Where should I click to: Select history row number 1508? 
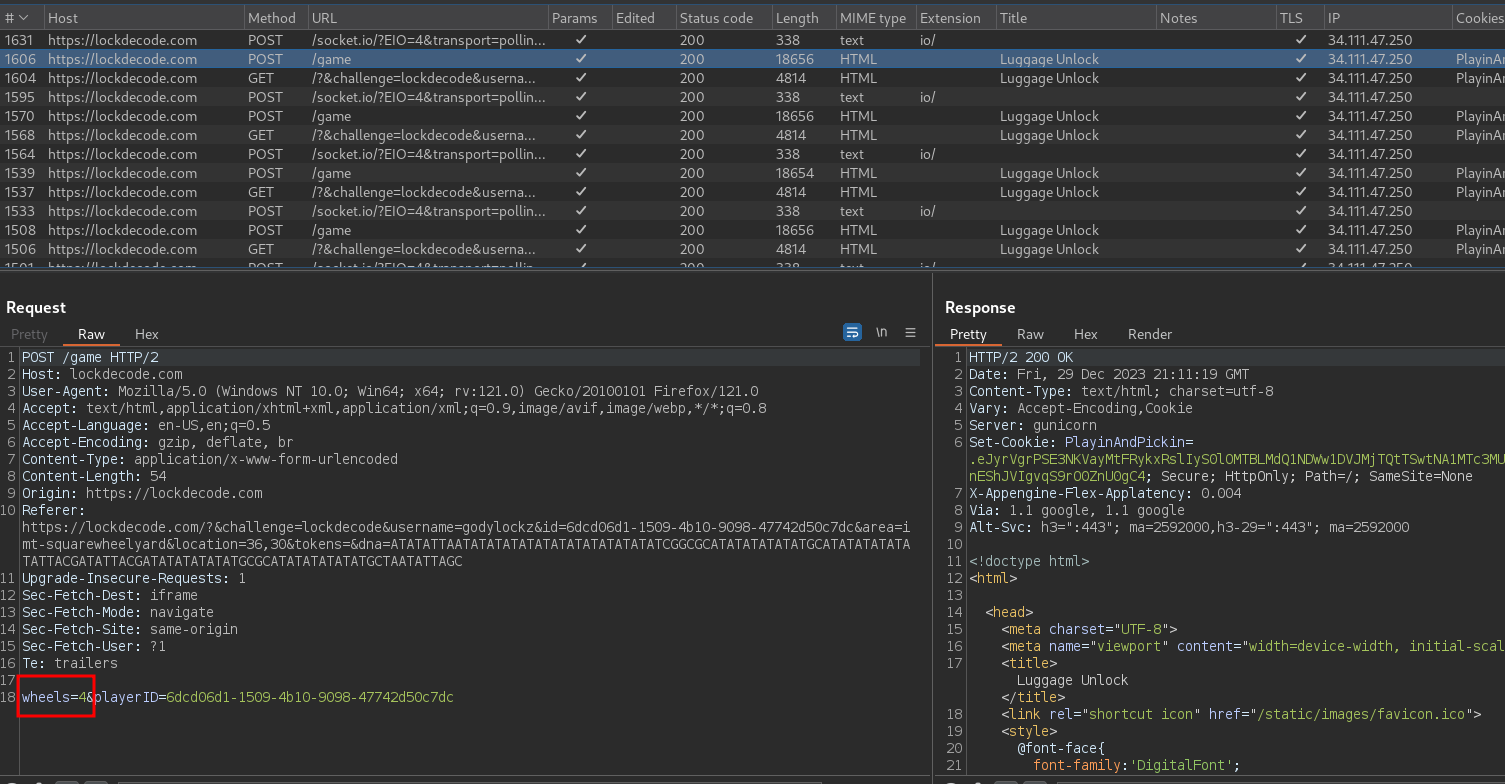coord(752,230)
